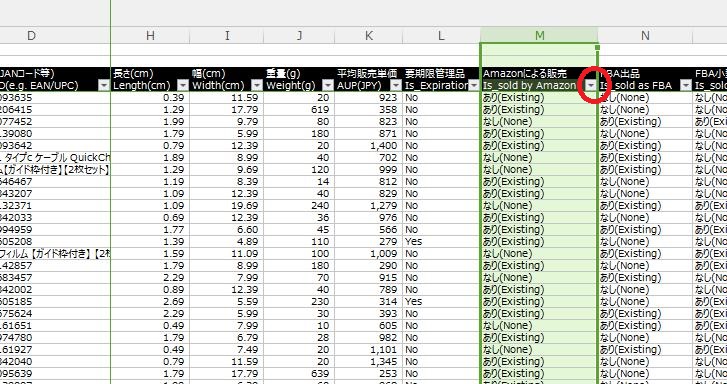This screenshot has height=384, width=727.
Task: Click the AUP cell showing 1,400
Action: point(369,146)
